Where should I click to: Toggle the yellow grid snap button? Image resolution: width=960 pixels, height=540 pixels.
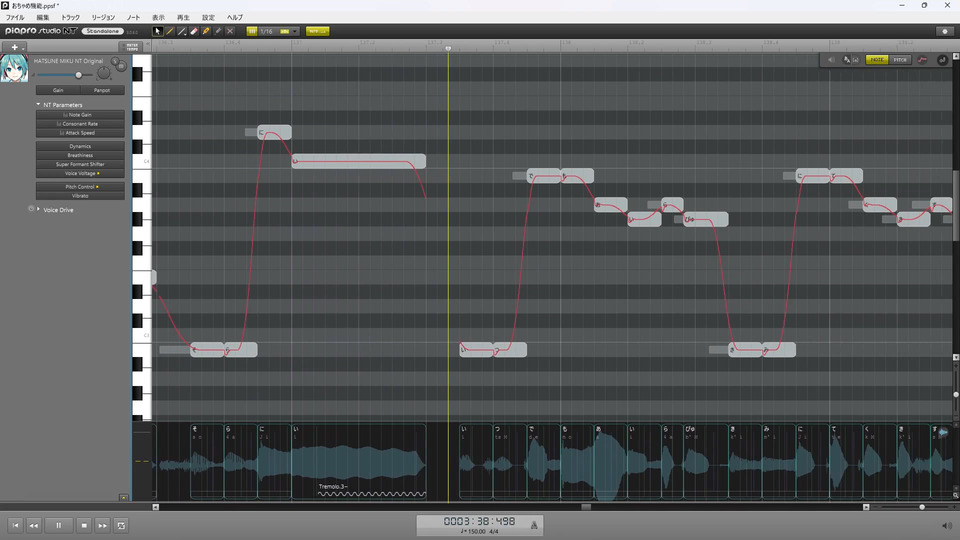[252, 31]
